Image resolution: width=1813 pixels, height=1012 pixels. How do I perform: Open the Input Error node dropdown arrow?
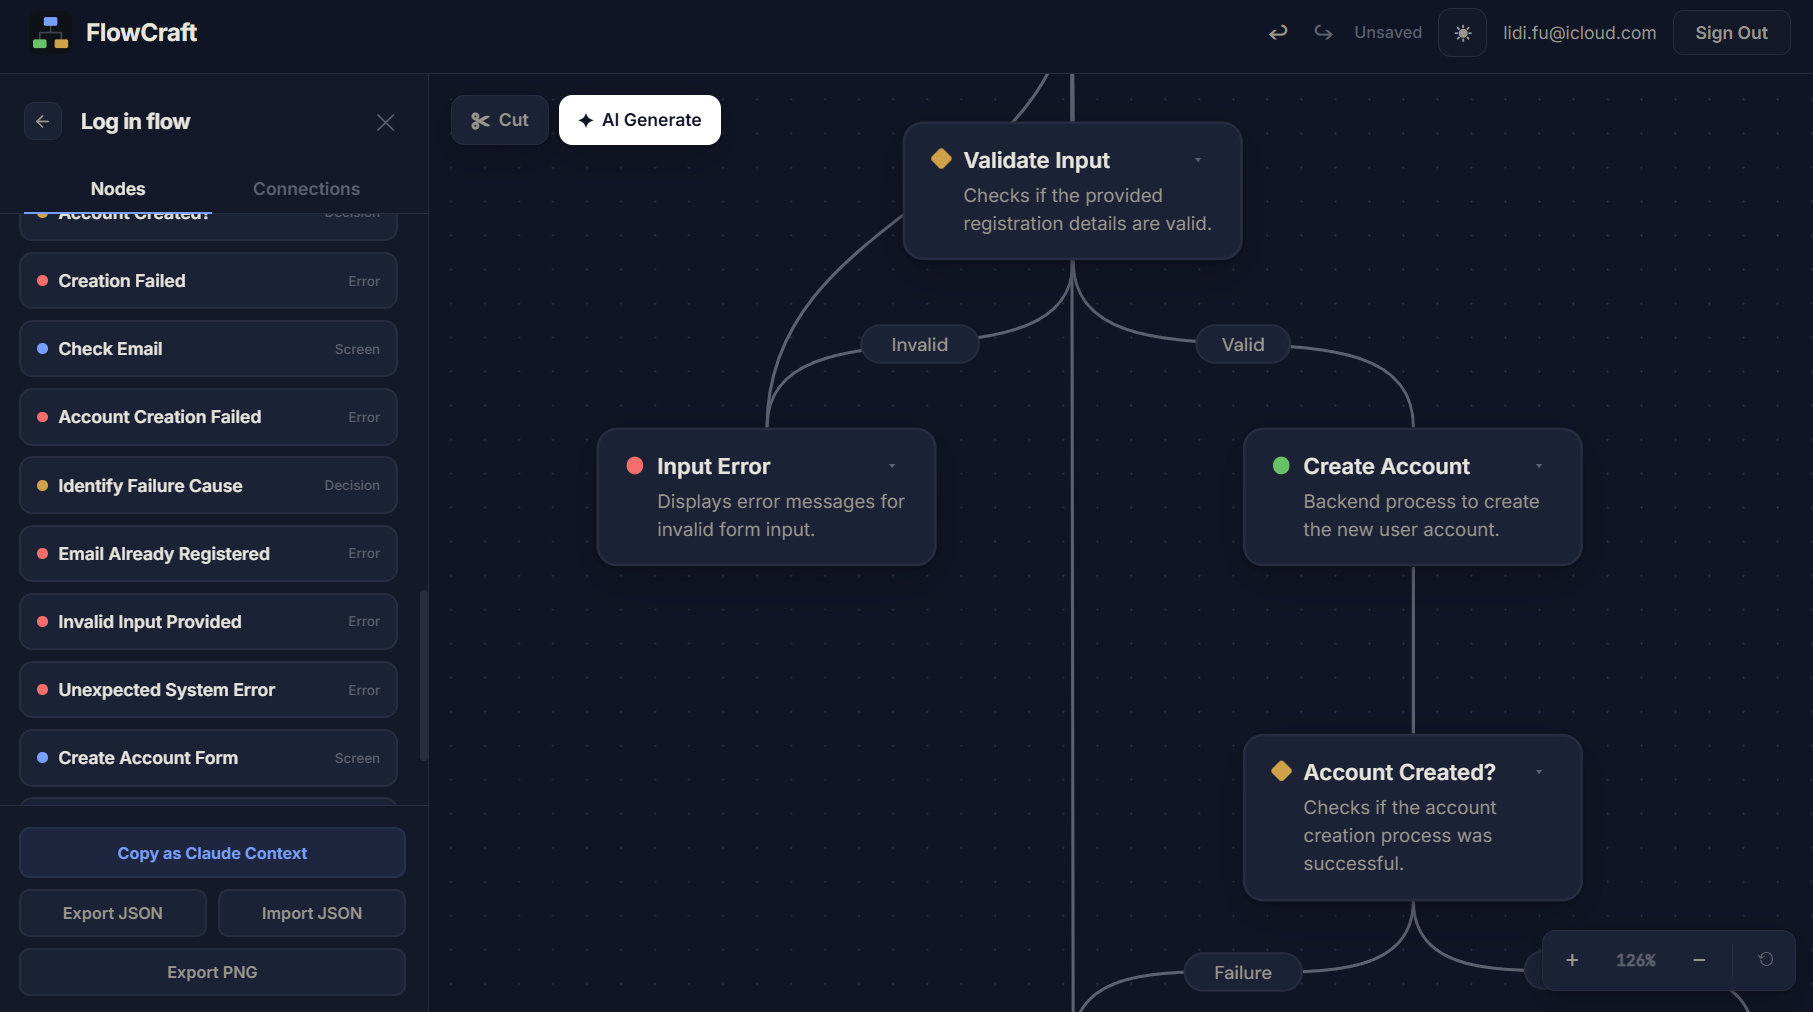[x=892, y=466]
